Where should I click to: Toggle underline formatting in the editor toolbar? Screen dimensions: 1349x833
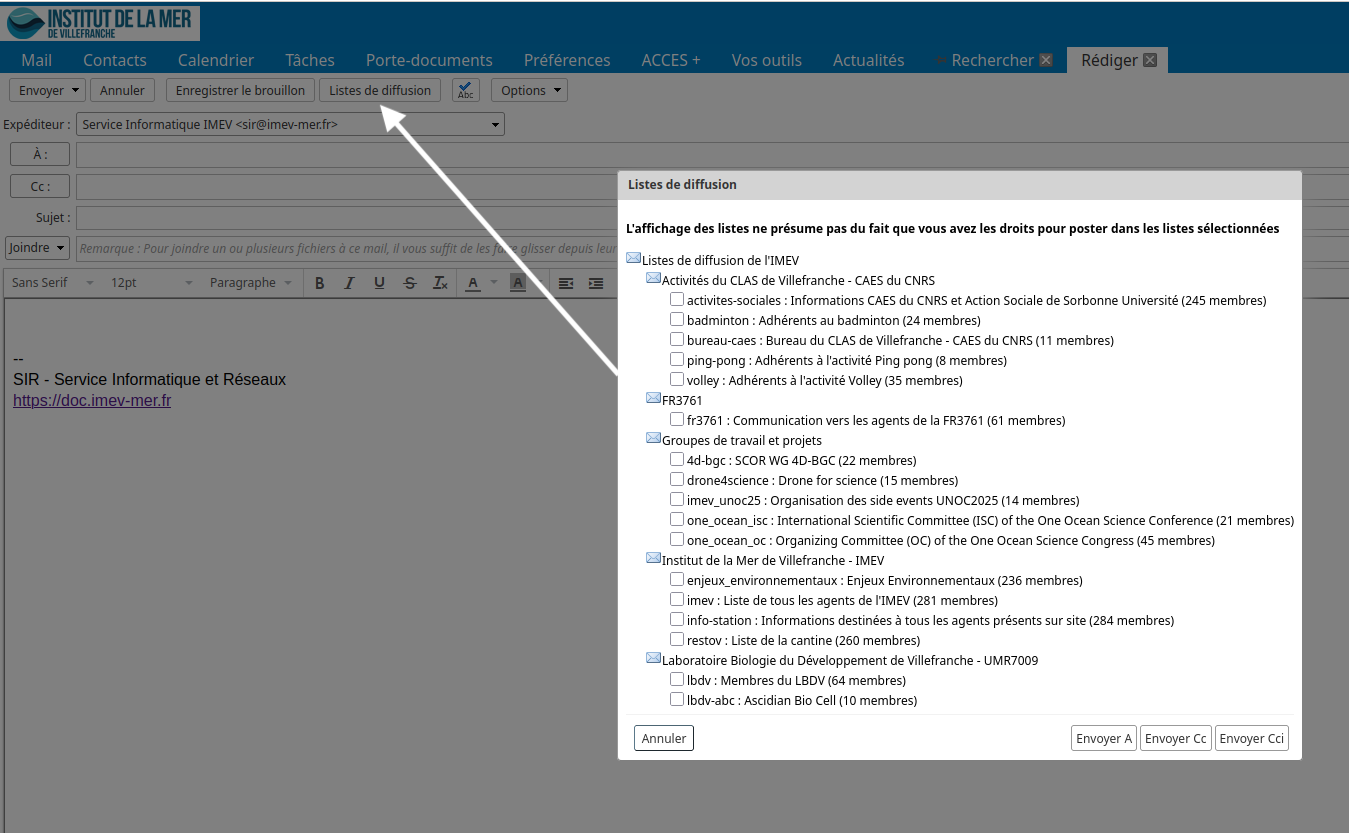point(379,283)
